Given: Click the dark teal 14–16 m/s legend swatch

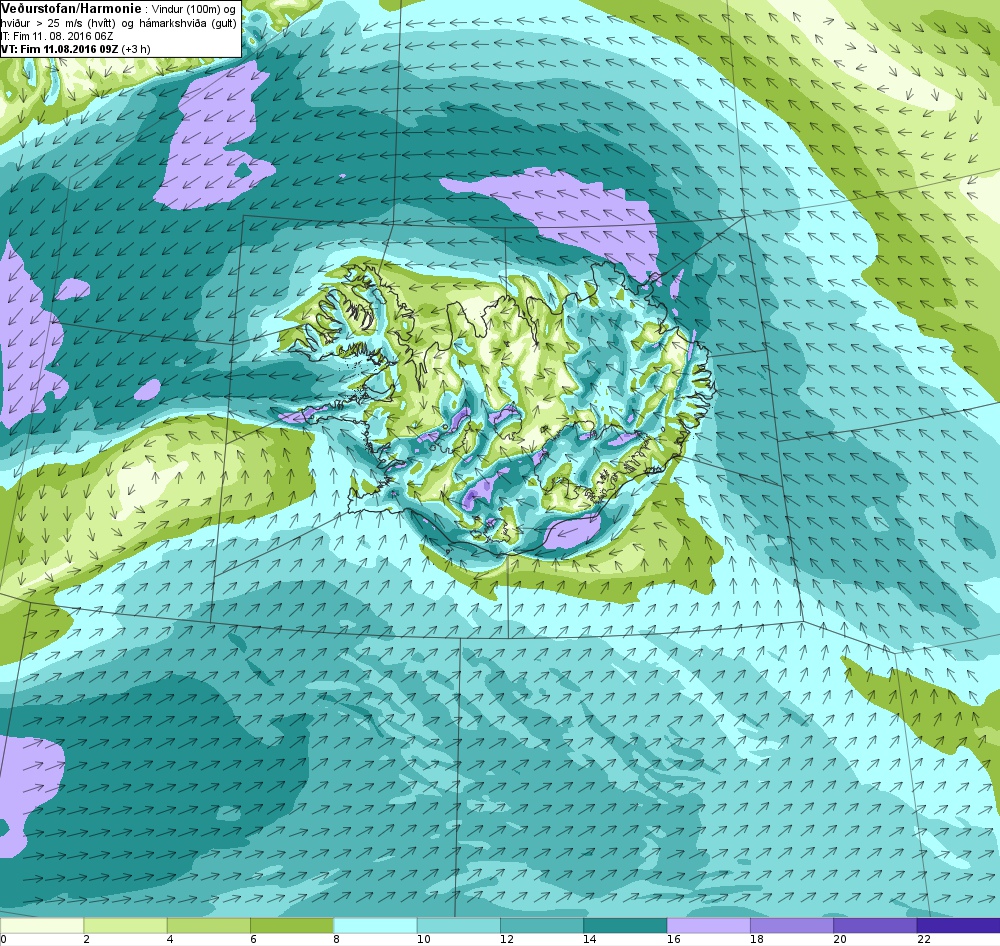Looking at the screenshot, I should click(625, 925).
